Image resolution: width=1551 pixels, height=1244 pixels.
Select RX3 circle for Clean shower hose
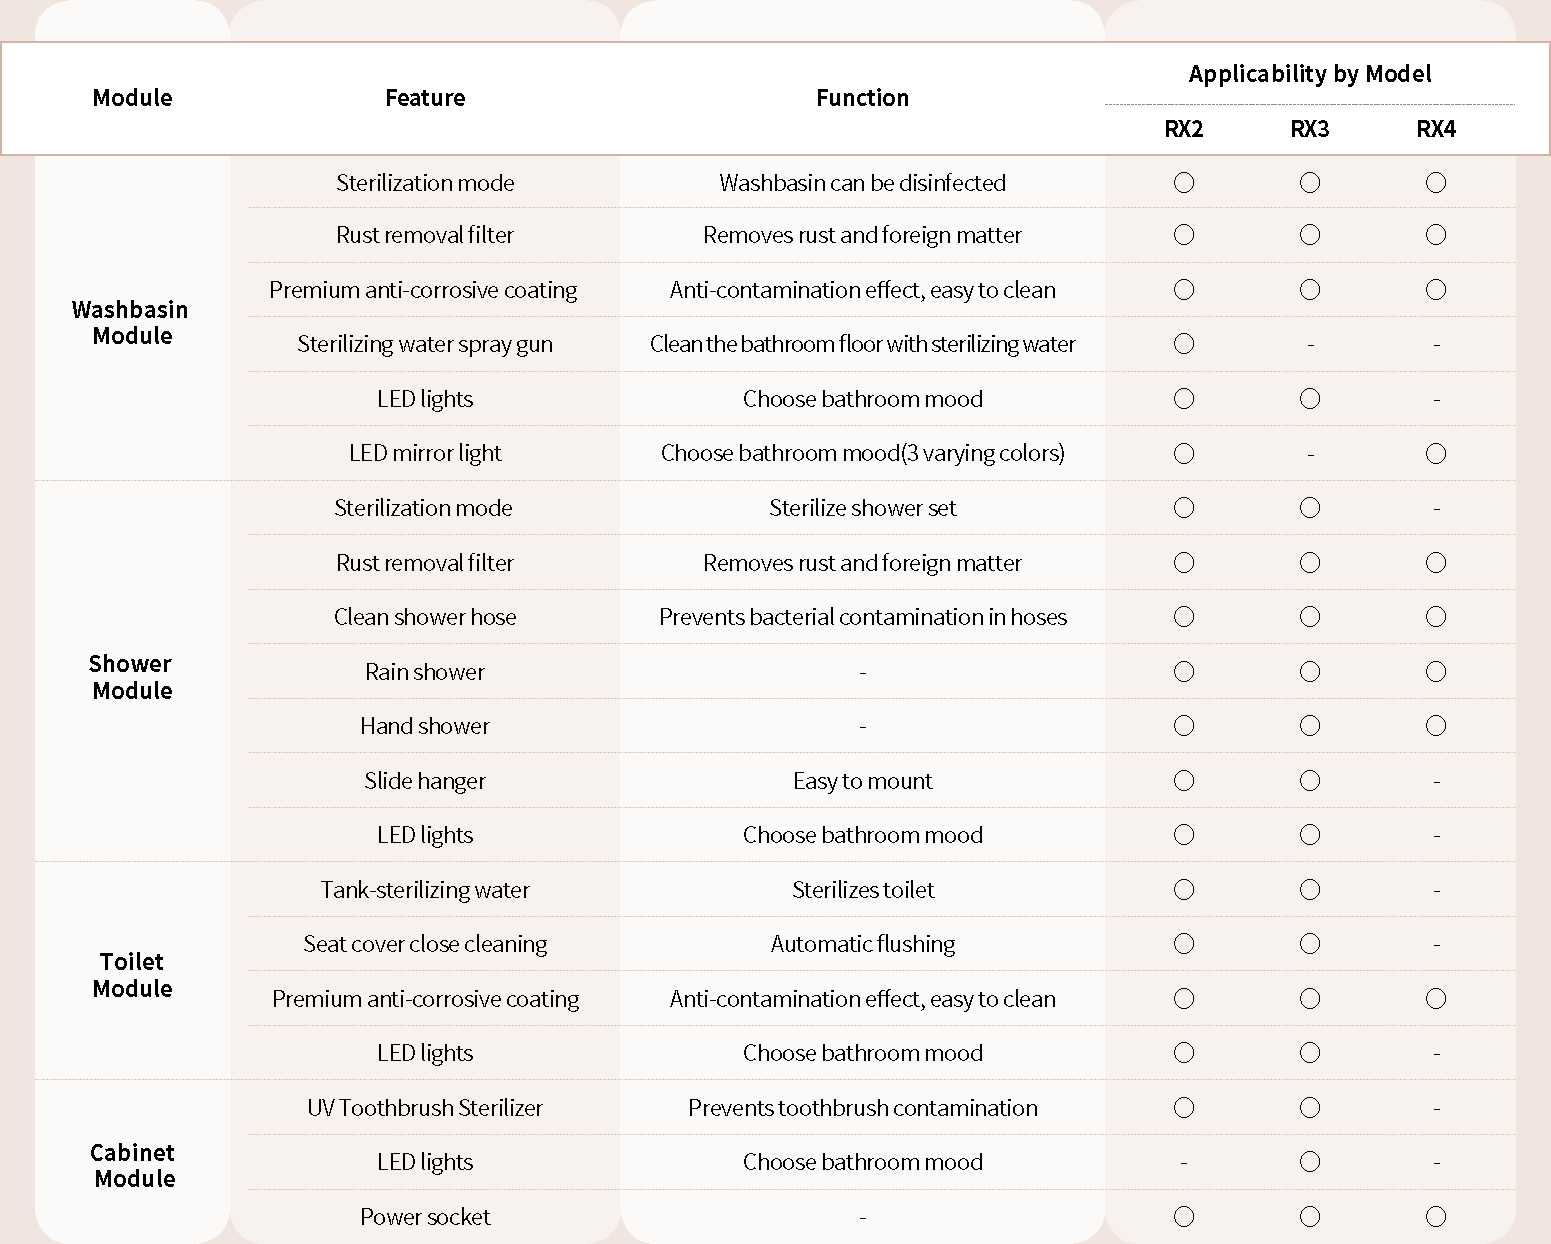click(x=1310, y=617)
